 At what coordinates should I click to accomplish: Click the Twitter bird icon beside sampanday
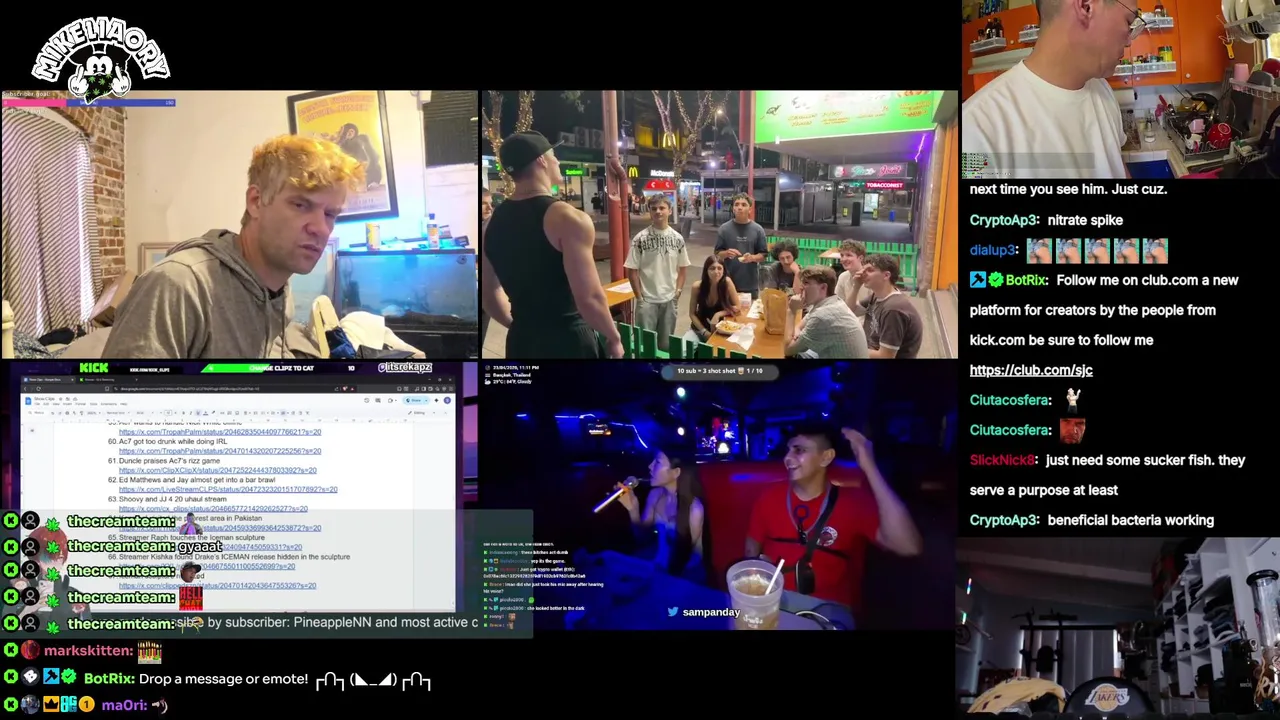tap(673, 612)
